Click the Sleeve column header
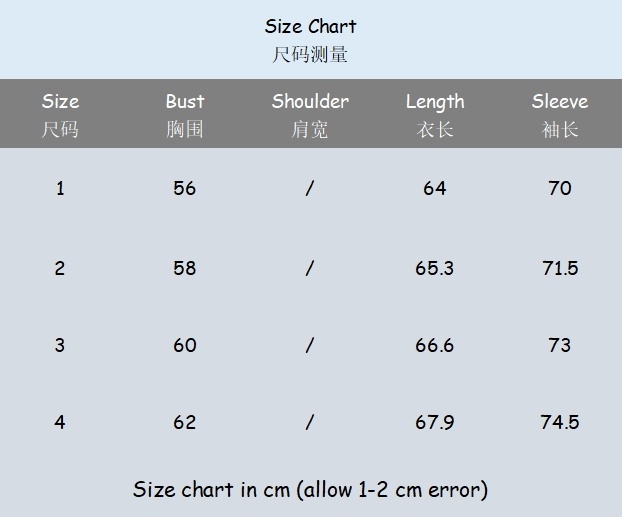622x517 pixels. pos(560,102)
